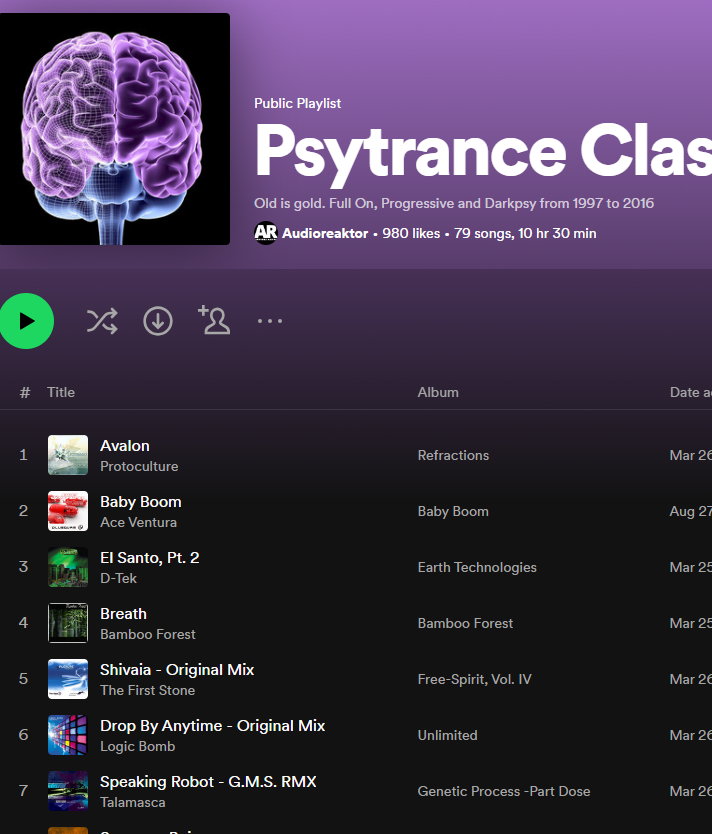Click the playlist description text

pos(454,204)
